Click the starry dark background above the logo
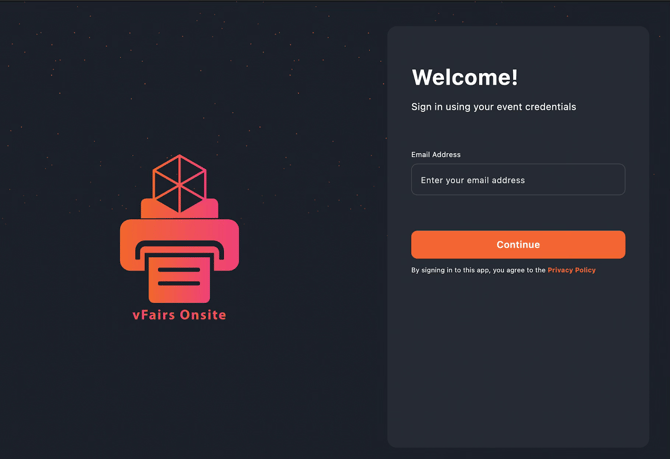The width and height of the screenshot is (670, 459). click(x=180, y=80)
